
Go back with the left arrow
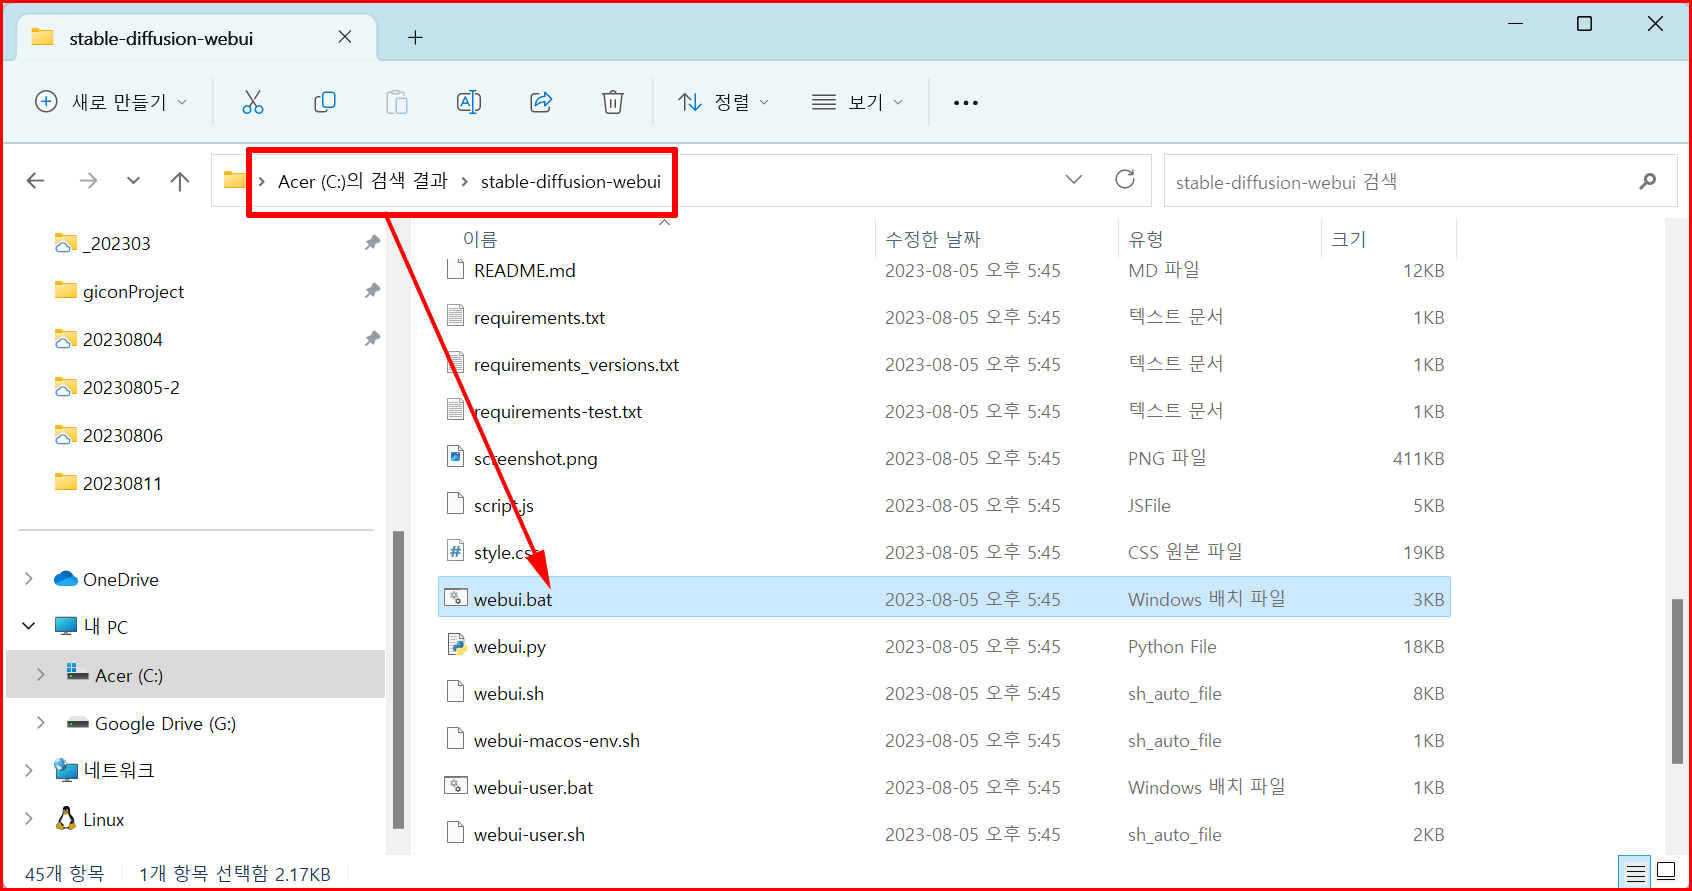click(36, 181)
